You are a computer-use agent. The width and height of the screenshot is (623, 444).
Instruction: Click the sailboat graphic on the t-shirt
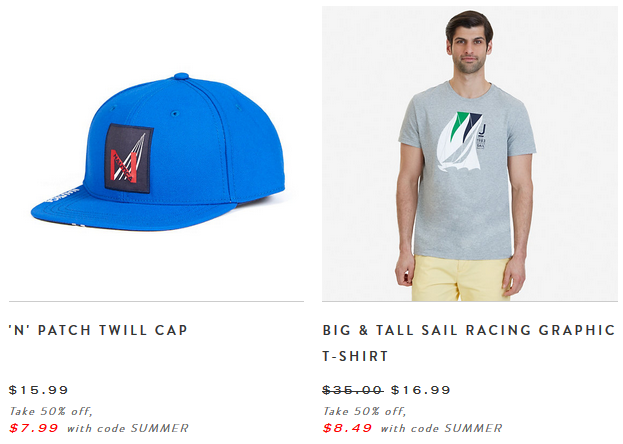click(x=461, y=142)
